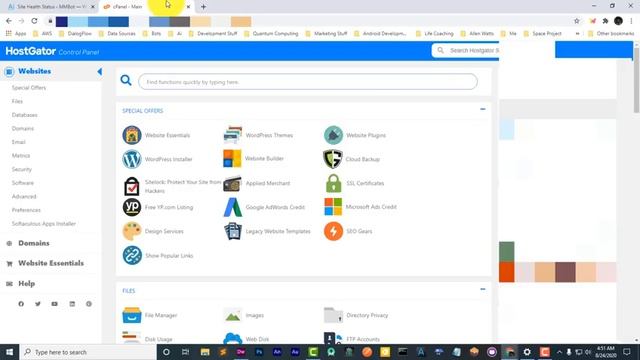
Task: Go to Advanced in sidebar
Action: pos(24,196)
